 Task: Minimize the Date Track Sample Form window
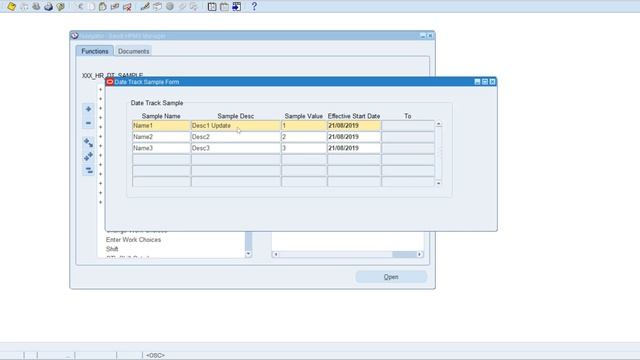point(477,82)
